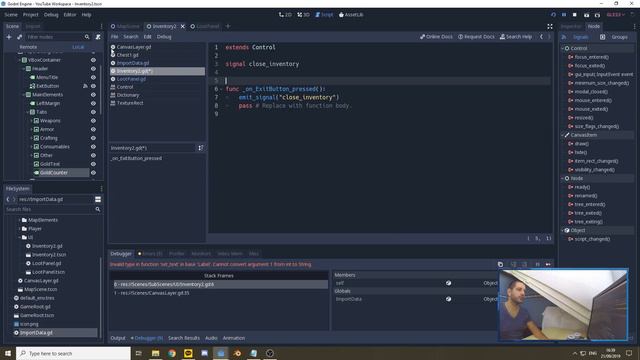Open the Groups icon in Node dock
This screenshot has height=360, width=640.
click(602, 37)
